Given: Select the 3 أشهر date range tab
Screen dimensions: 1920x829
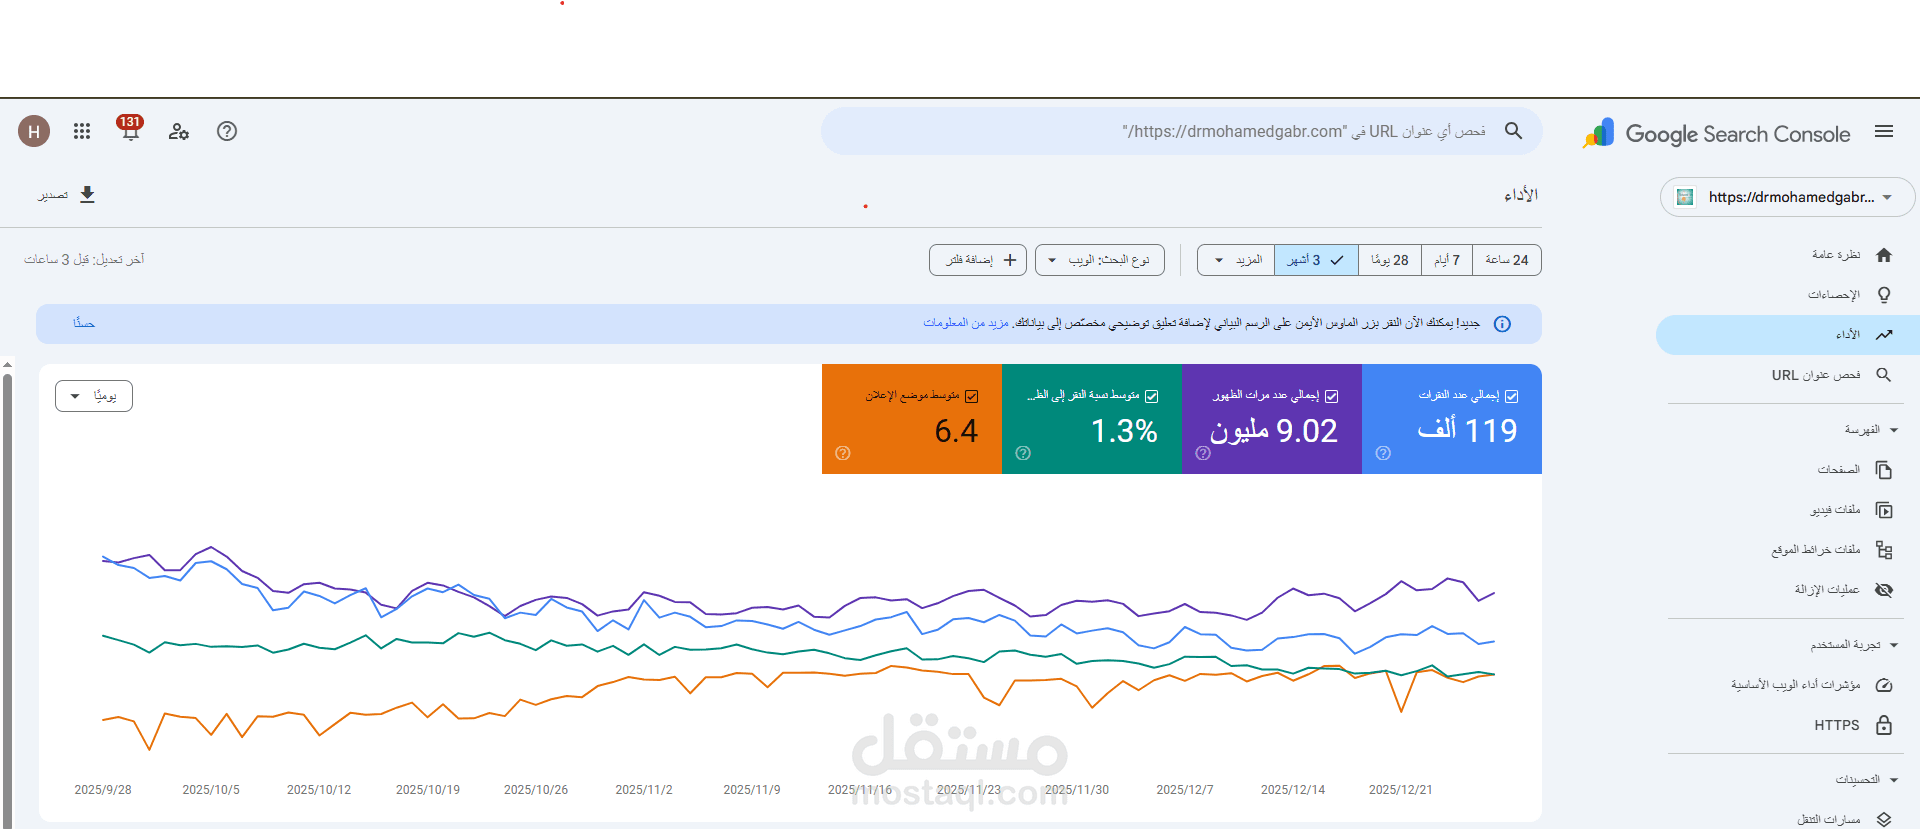Looking at the screenshot, I should point(1316,260).
